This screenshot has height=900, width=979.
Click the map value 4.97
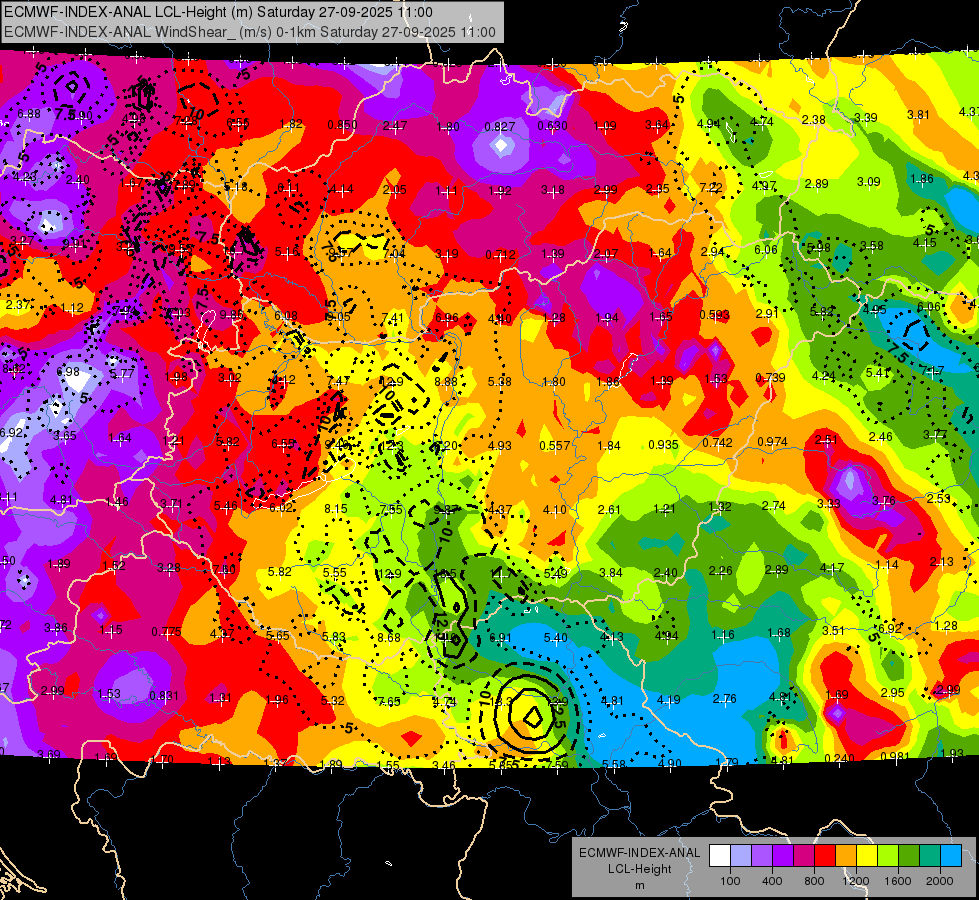(x=764, y=185)
